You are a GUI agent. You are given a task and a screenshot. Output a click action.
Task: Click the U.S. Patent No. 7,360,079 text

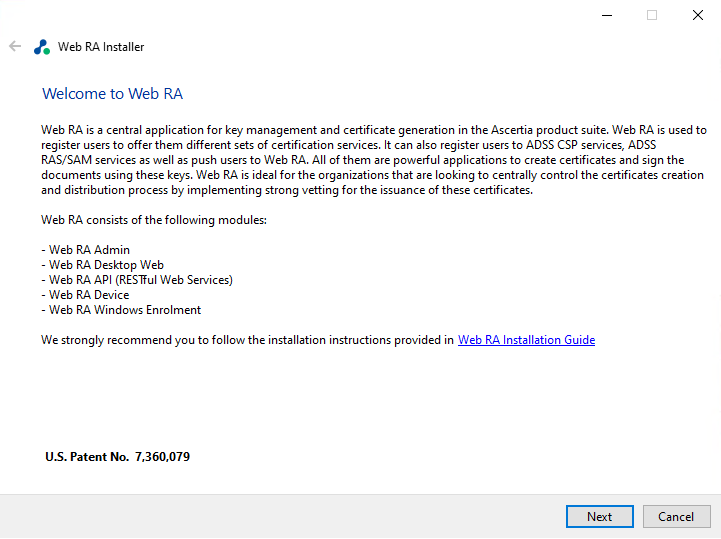tap(118, 457)
